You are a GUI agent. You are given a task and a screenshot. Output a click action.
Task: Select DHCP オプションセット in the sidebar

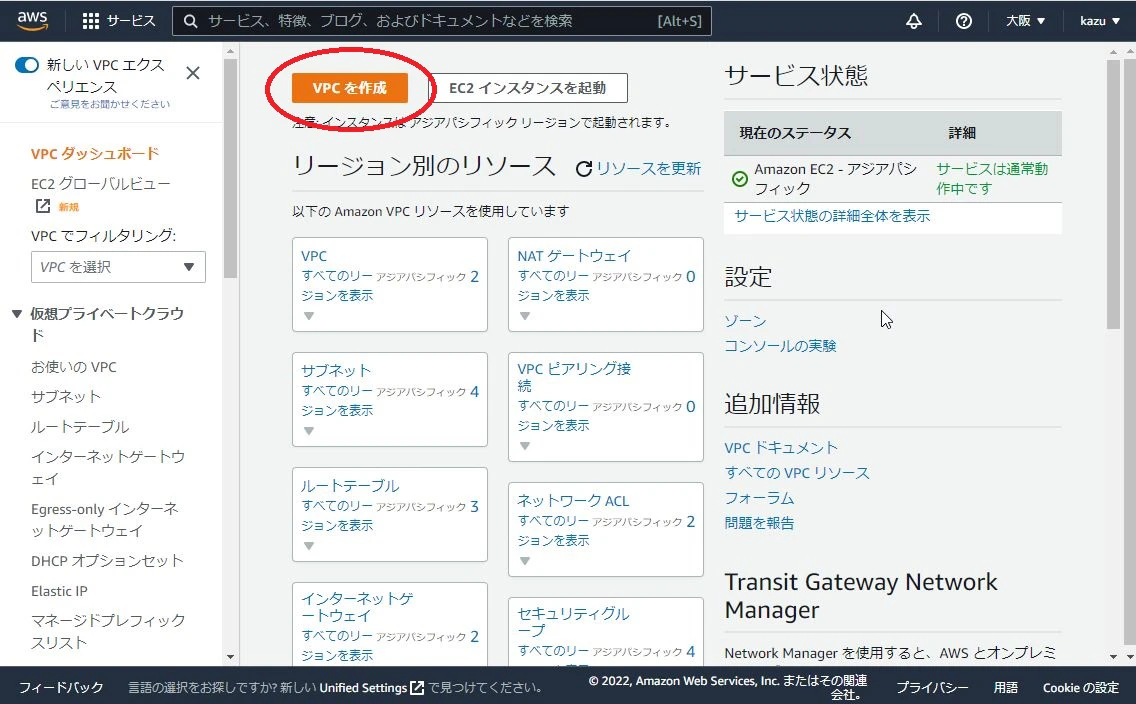click(x=107, y=561)
